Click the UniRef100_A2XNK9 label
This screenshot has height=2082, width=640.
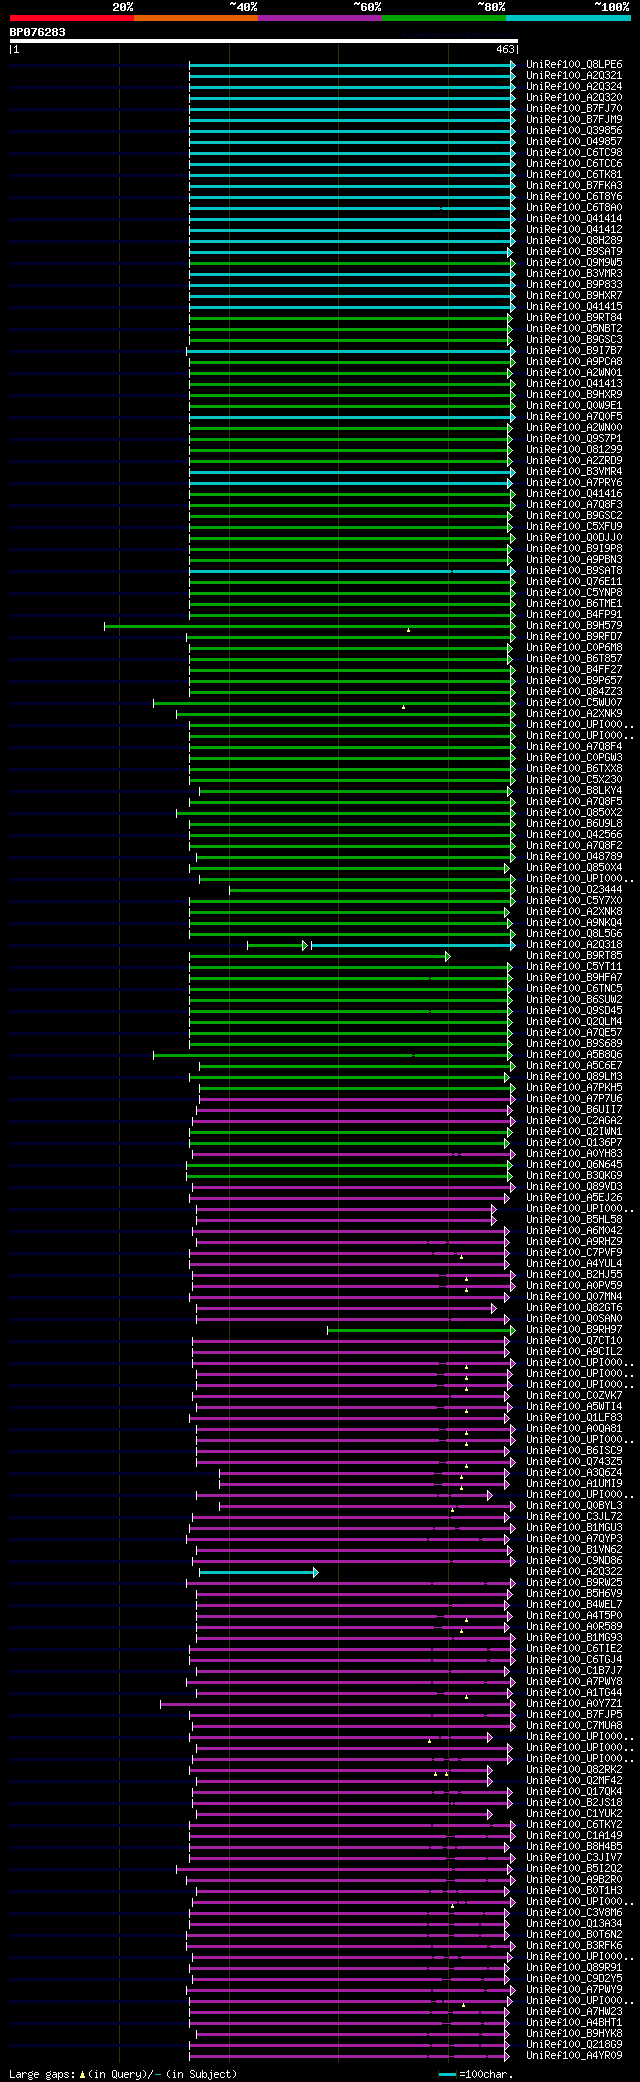click(x=574, y=714)
